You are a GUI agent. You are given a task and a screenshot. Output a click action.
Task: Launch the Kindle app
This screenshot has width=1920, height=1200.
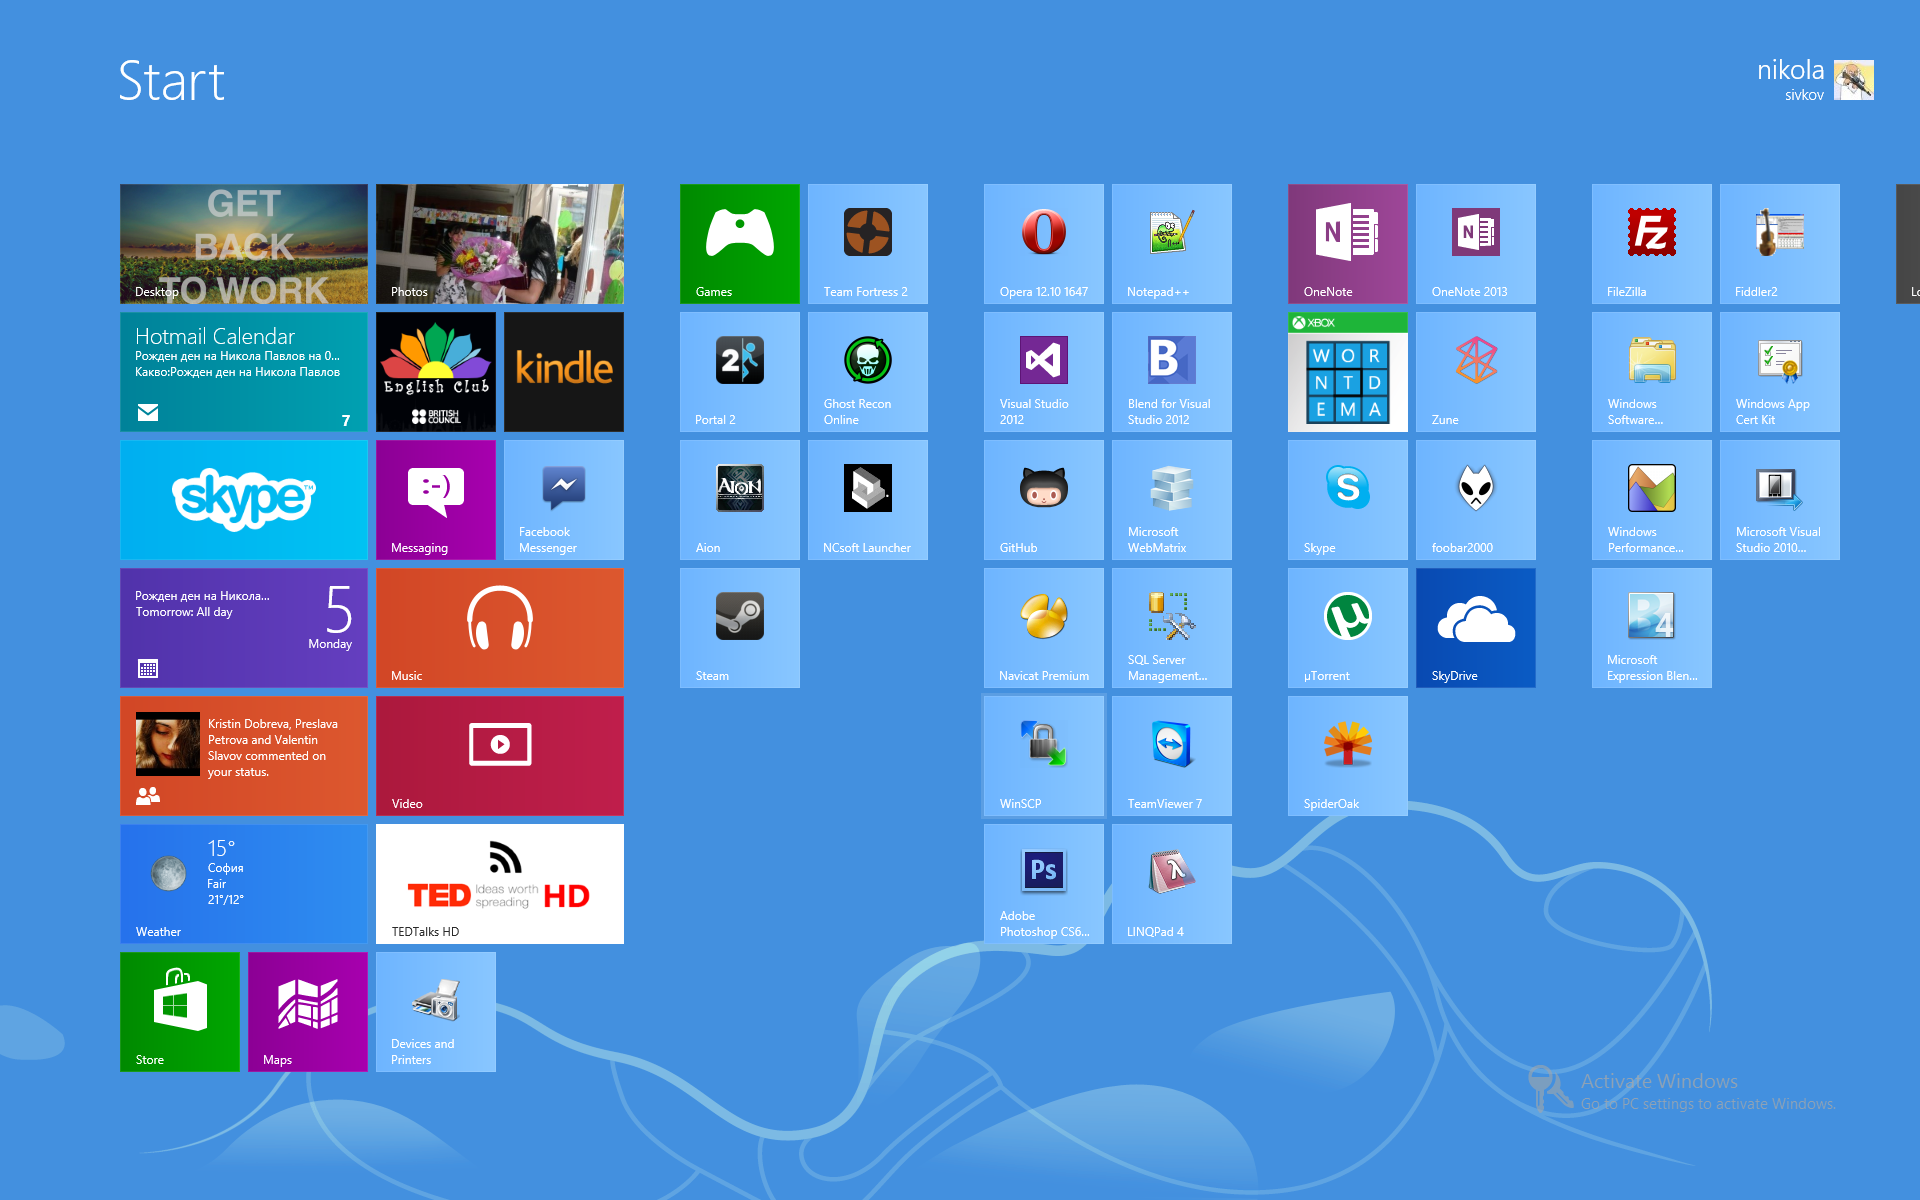[x=564, y=372]
